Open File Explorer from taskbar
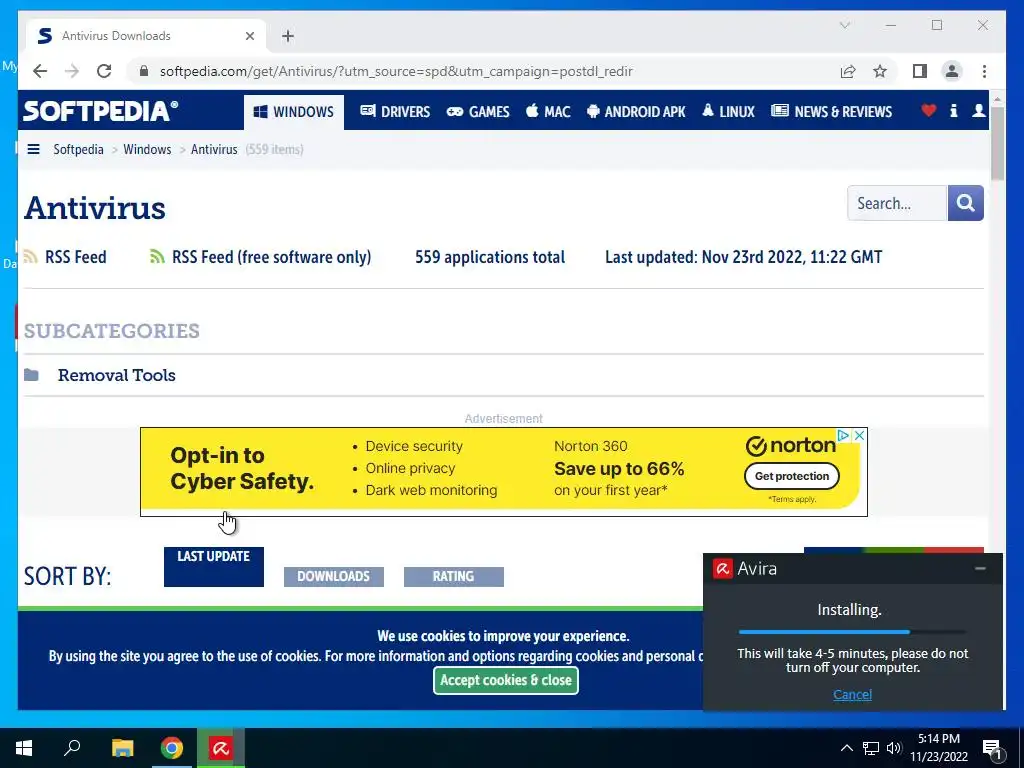 coord(122,748)
